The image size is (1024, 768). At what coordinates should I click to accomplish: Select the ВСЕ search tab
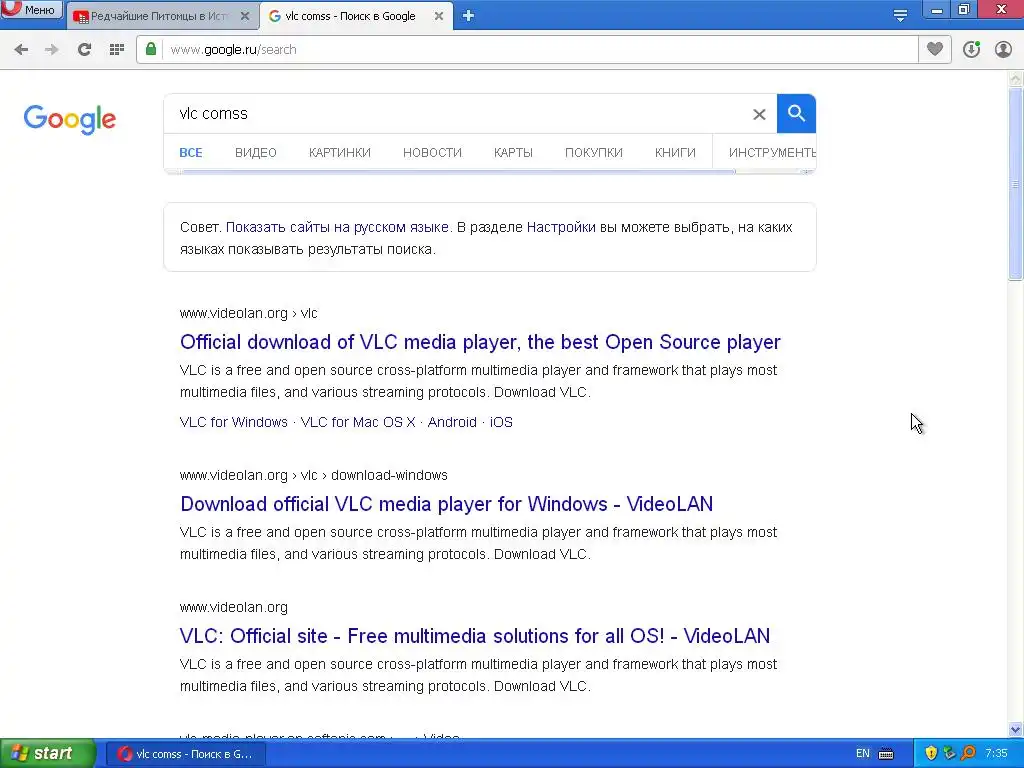[x=191, y=153]
